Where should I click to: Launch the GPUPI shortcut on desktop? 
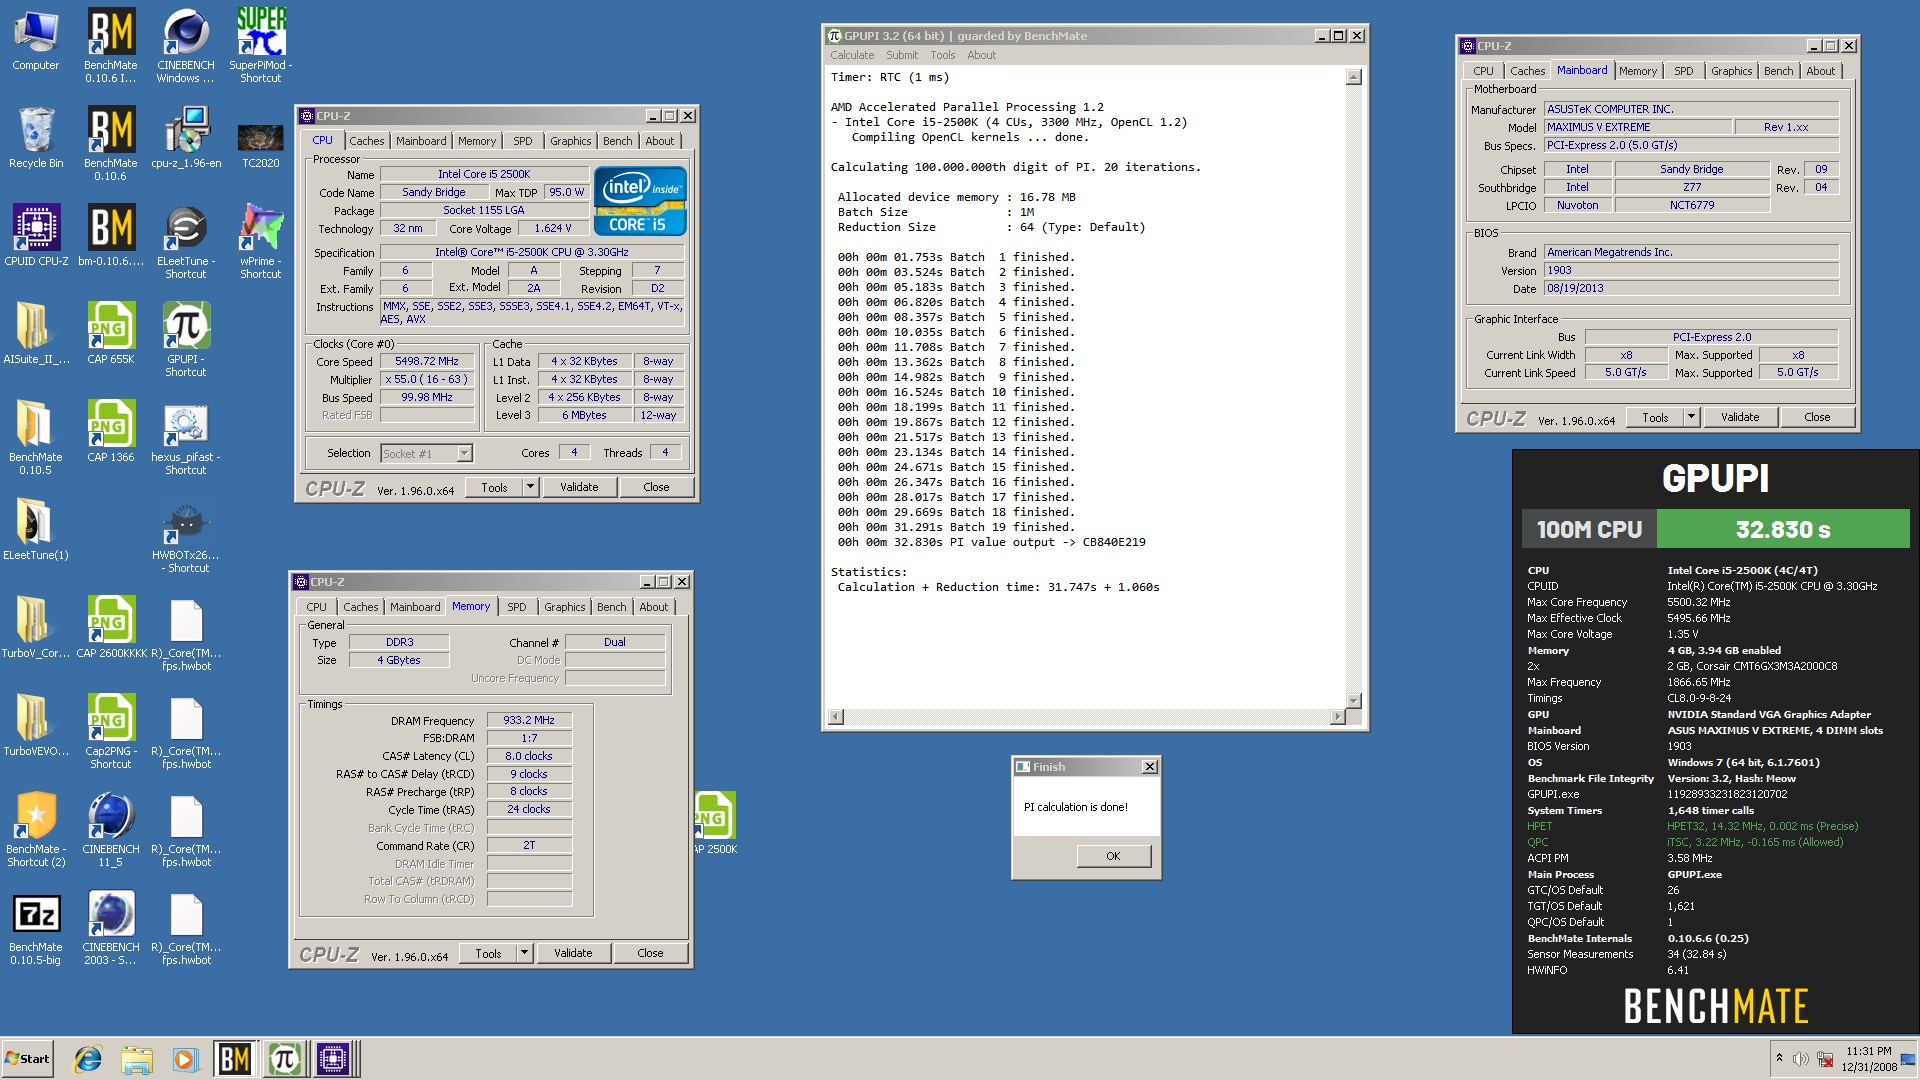coord(186,339)
